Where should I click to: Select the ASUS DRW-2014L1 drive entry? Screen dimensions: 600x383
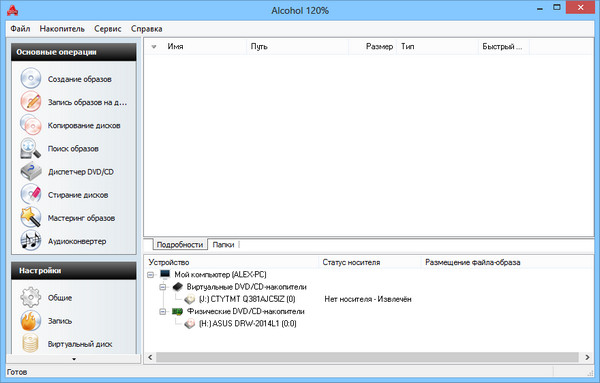click(248, 324)
